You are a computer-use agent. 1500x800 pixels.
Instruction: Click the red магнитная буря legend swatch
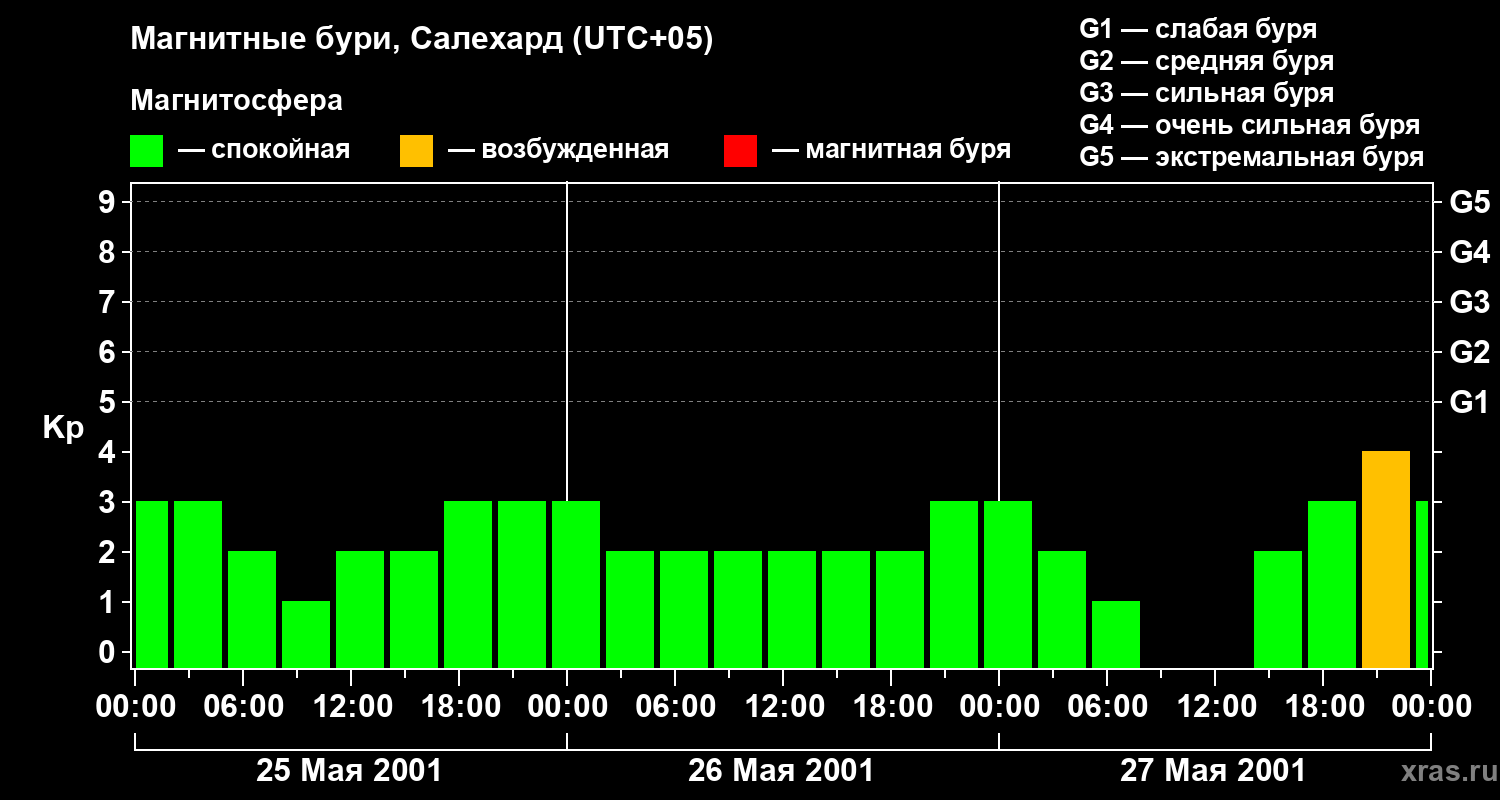(x=740, y=151)
